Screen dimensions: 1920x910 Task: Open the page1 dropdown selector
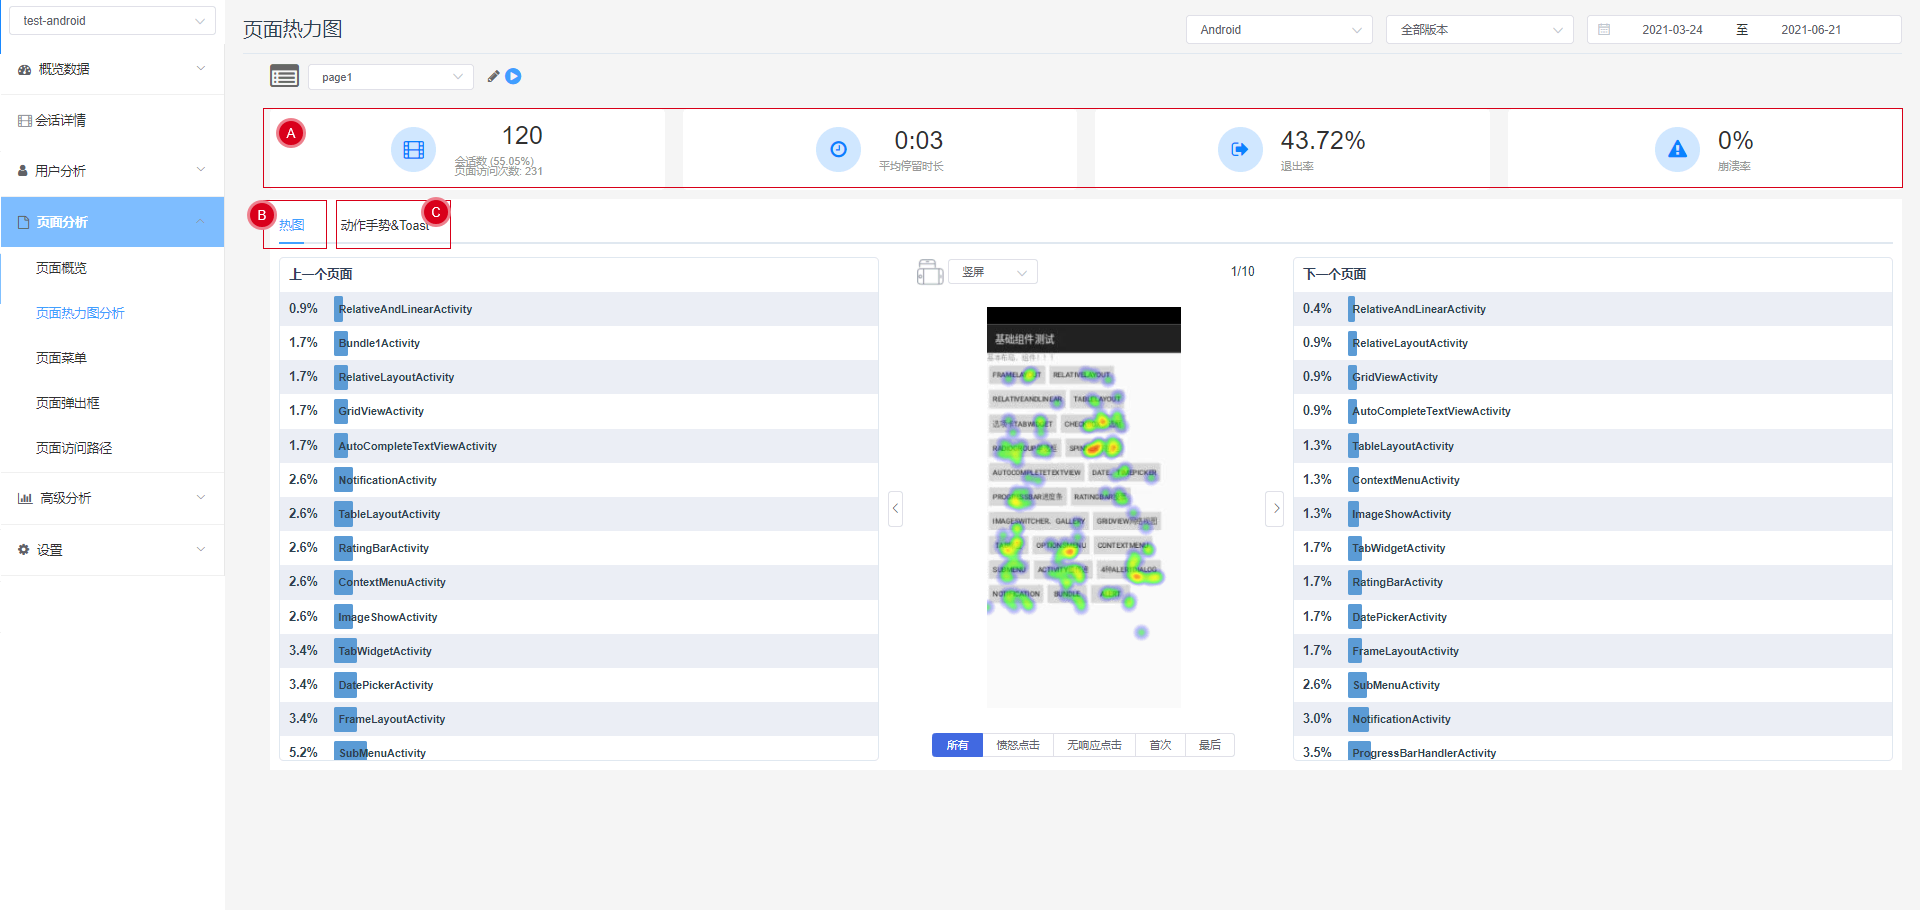(391, 77)
